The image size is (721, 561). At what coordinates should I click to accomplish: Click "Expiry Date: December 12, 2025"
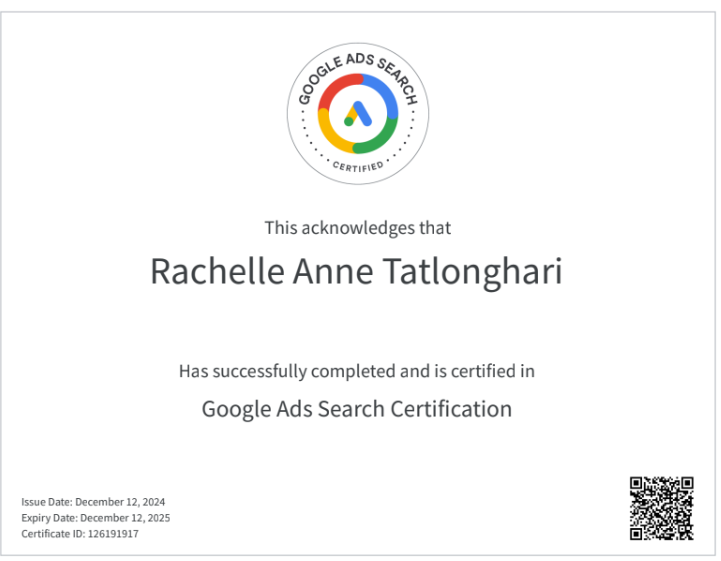(96, 518)
